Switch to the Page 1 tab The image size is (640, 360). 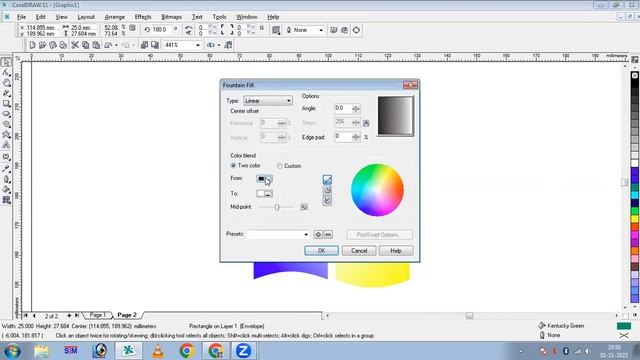click(97, 315)
